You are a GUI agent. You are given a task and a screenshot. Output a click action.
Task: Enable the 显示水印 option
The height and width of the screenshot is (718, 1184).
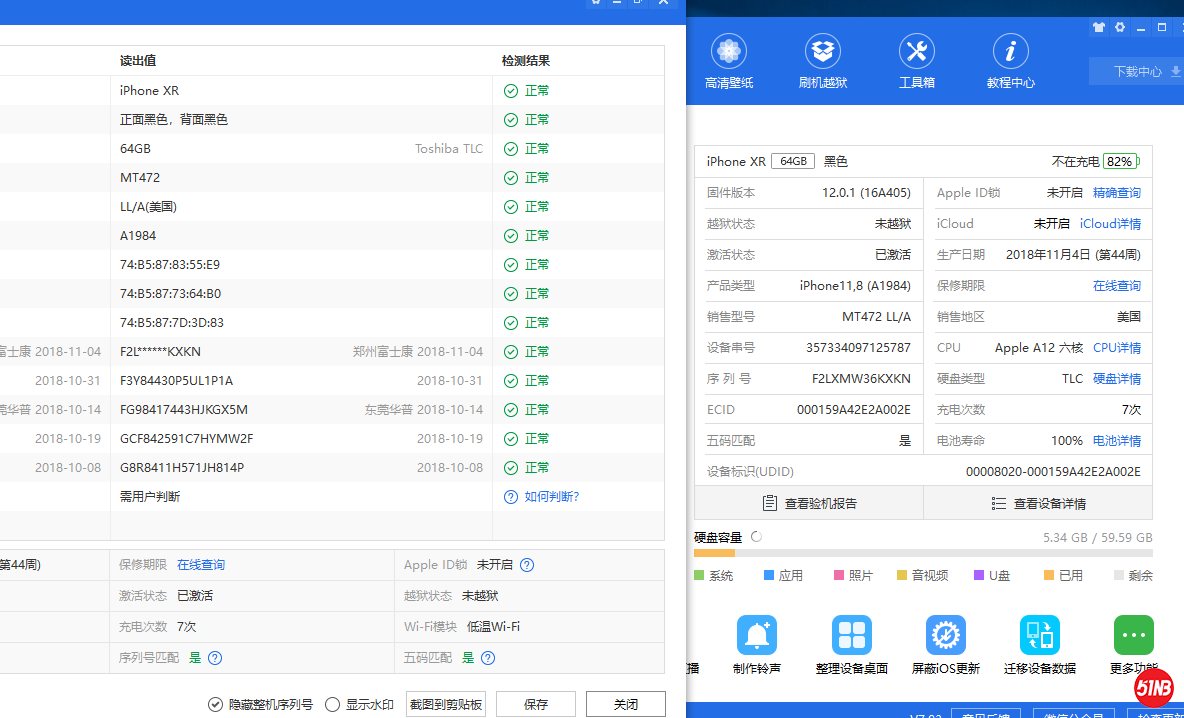click(333, 705)
